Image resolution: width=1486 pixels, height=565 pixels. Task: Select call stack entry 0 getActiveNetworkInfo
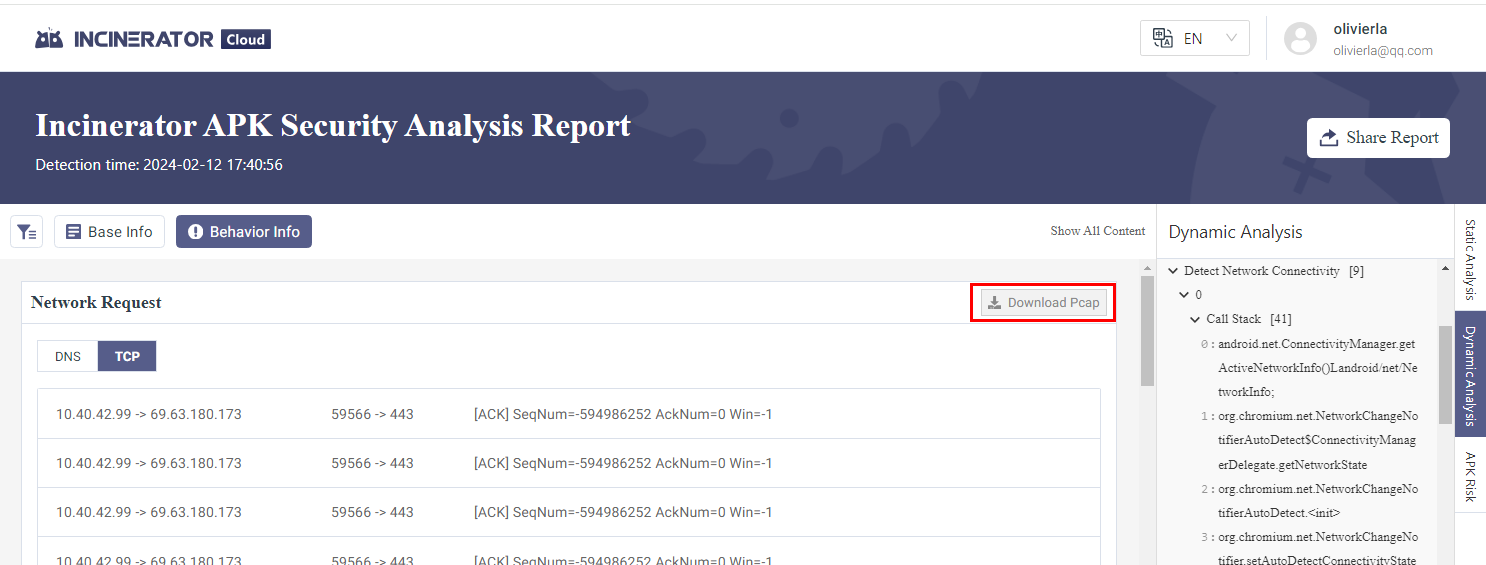point(1317,368)
